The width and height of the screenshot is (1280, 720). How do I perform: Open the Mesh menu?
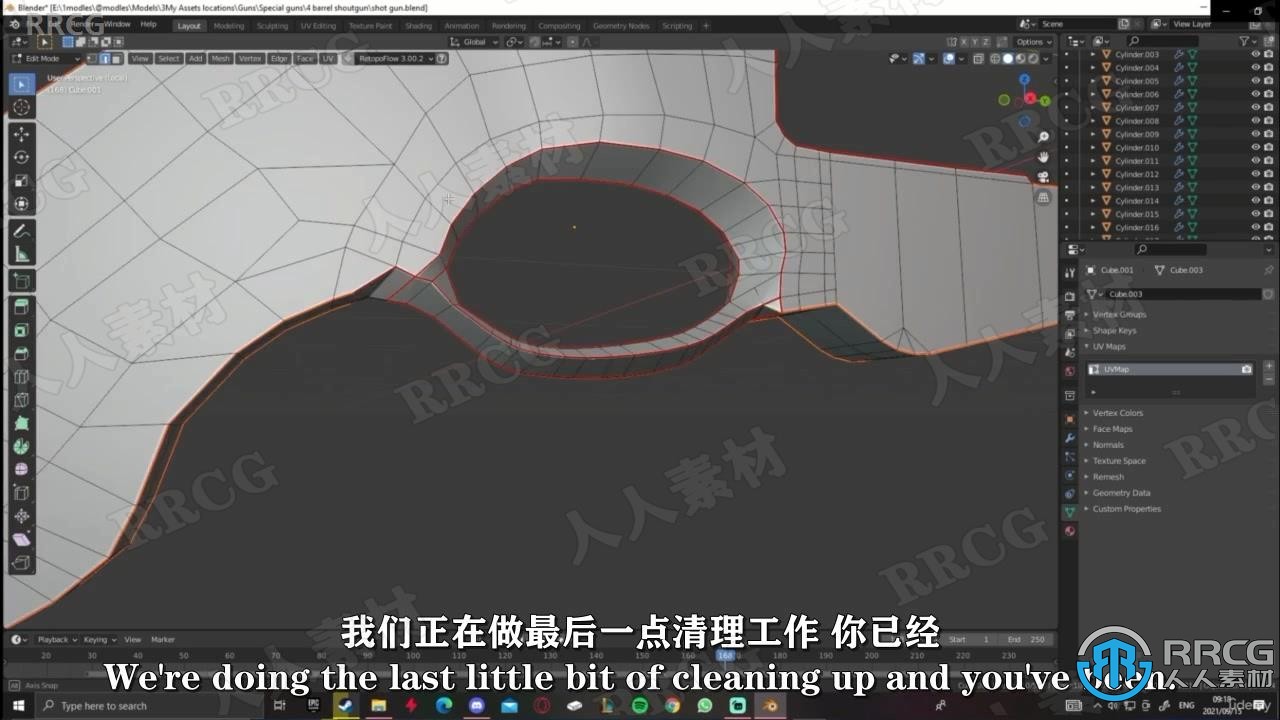[x=220, y=58]
